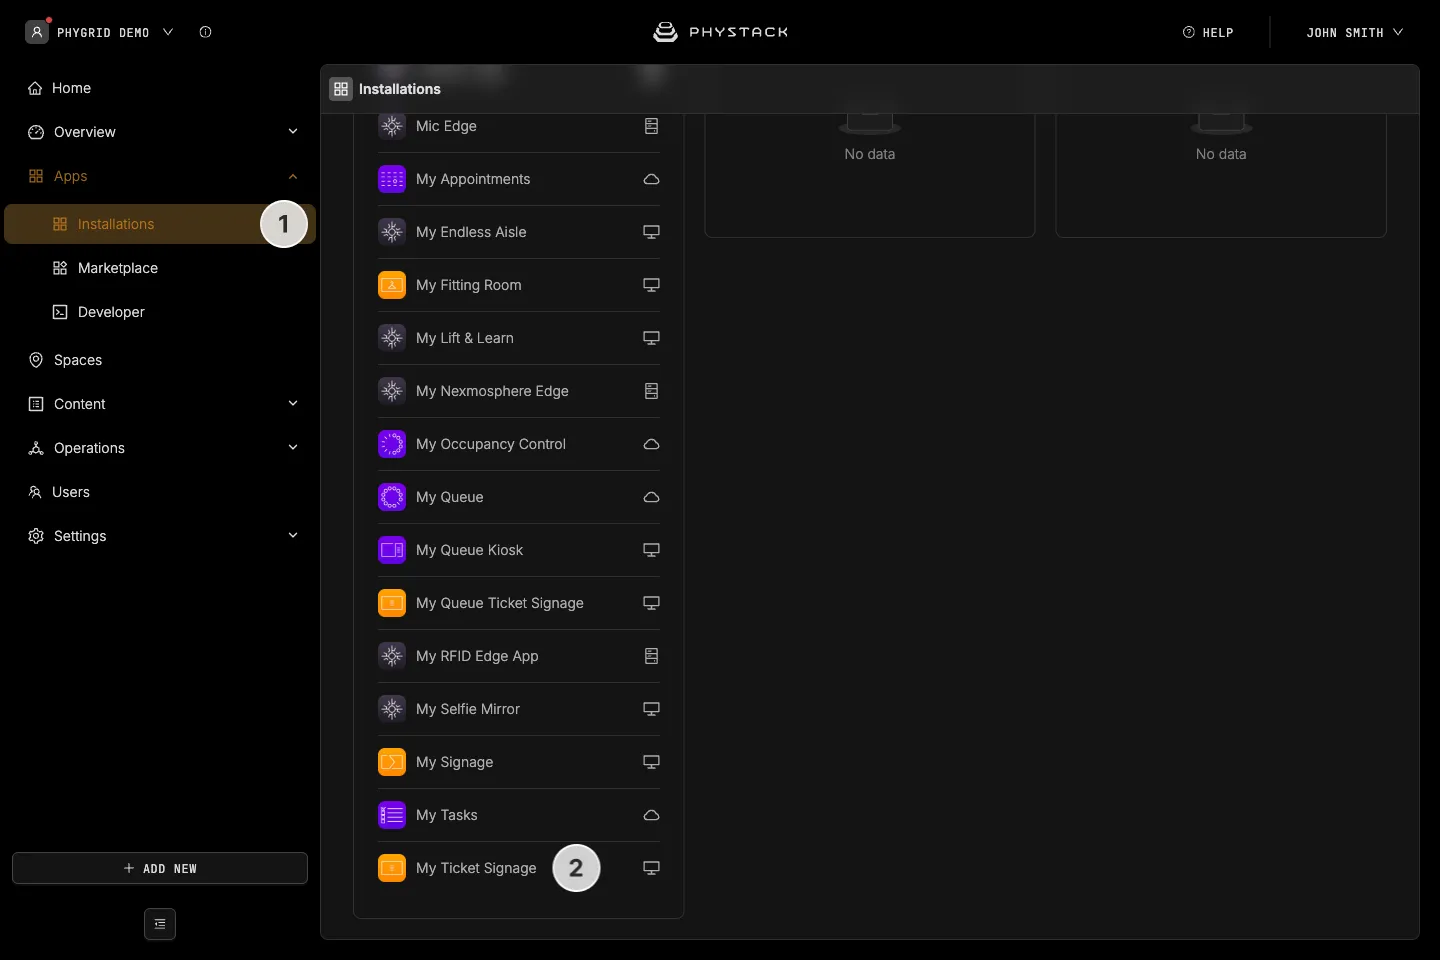Viewport: 1440px width, 960px height.
Task: Expand the Content section chevron
Action: pyautogui.click(x=293, y=404)
